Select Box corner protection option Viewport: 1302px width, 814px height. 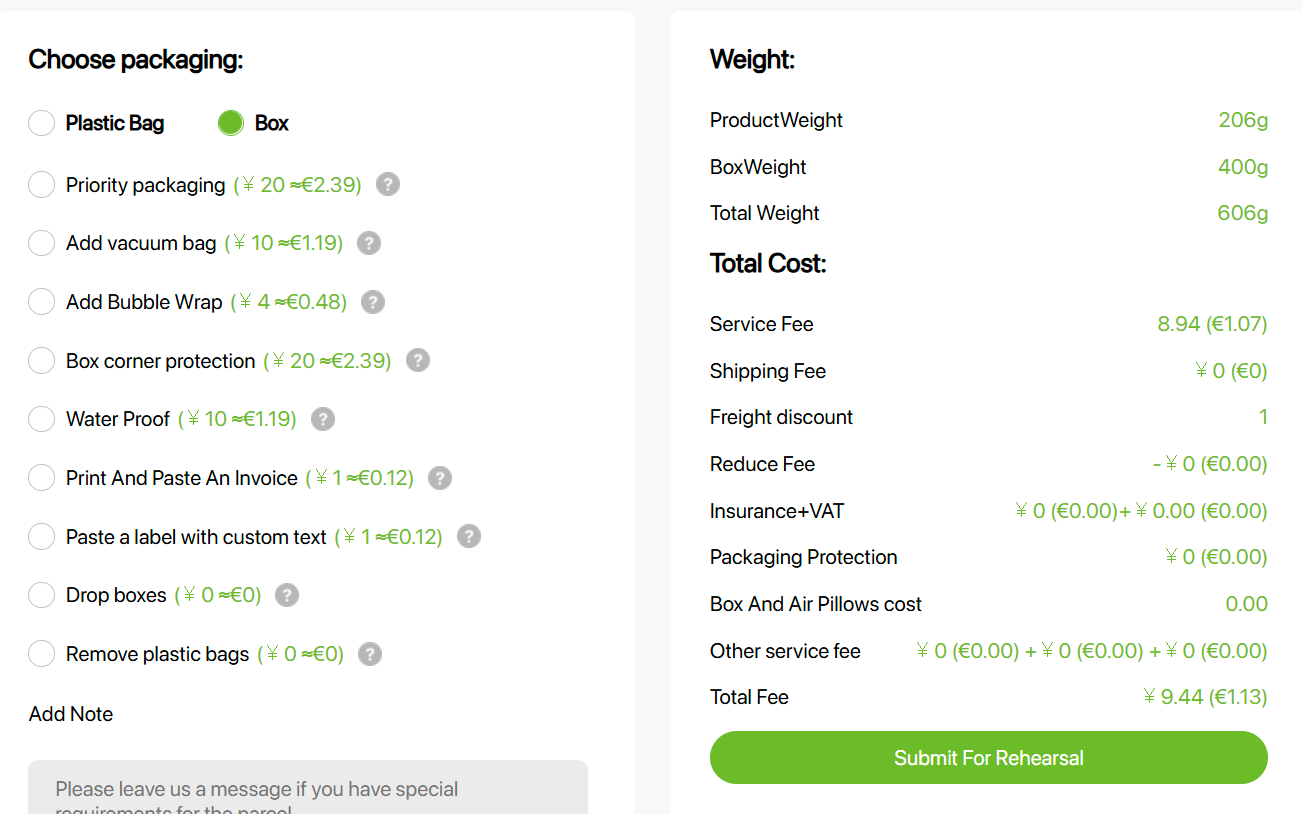[41, 360]
